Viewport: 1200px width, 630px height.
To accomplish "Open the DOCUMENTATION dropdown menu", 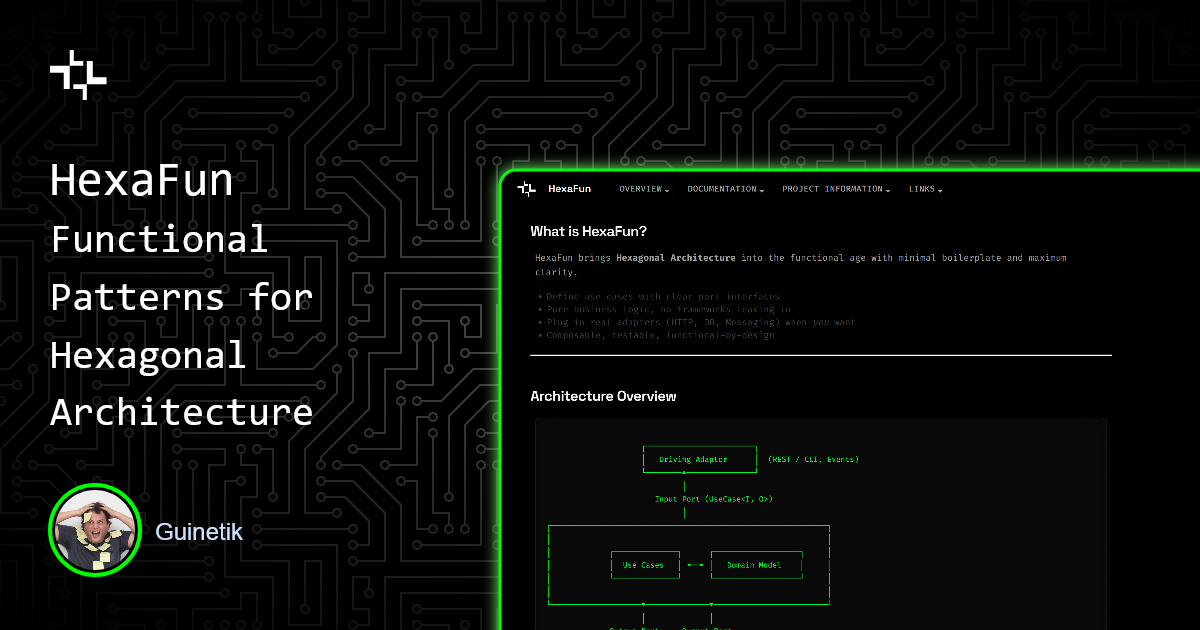I will 724,189.
